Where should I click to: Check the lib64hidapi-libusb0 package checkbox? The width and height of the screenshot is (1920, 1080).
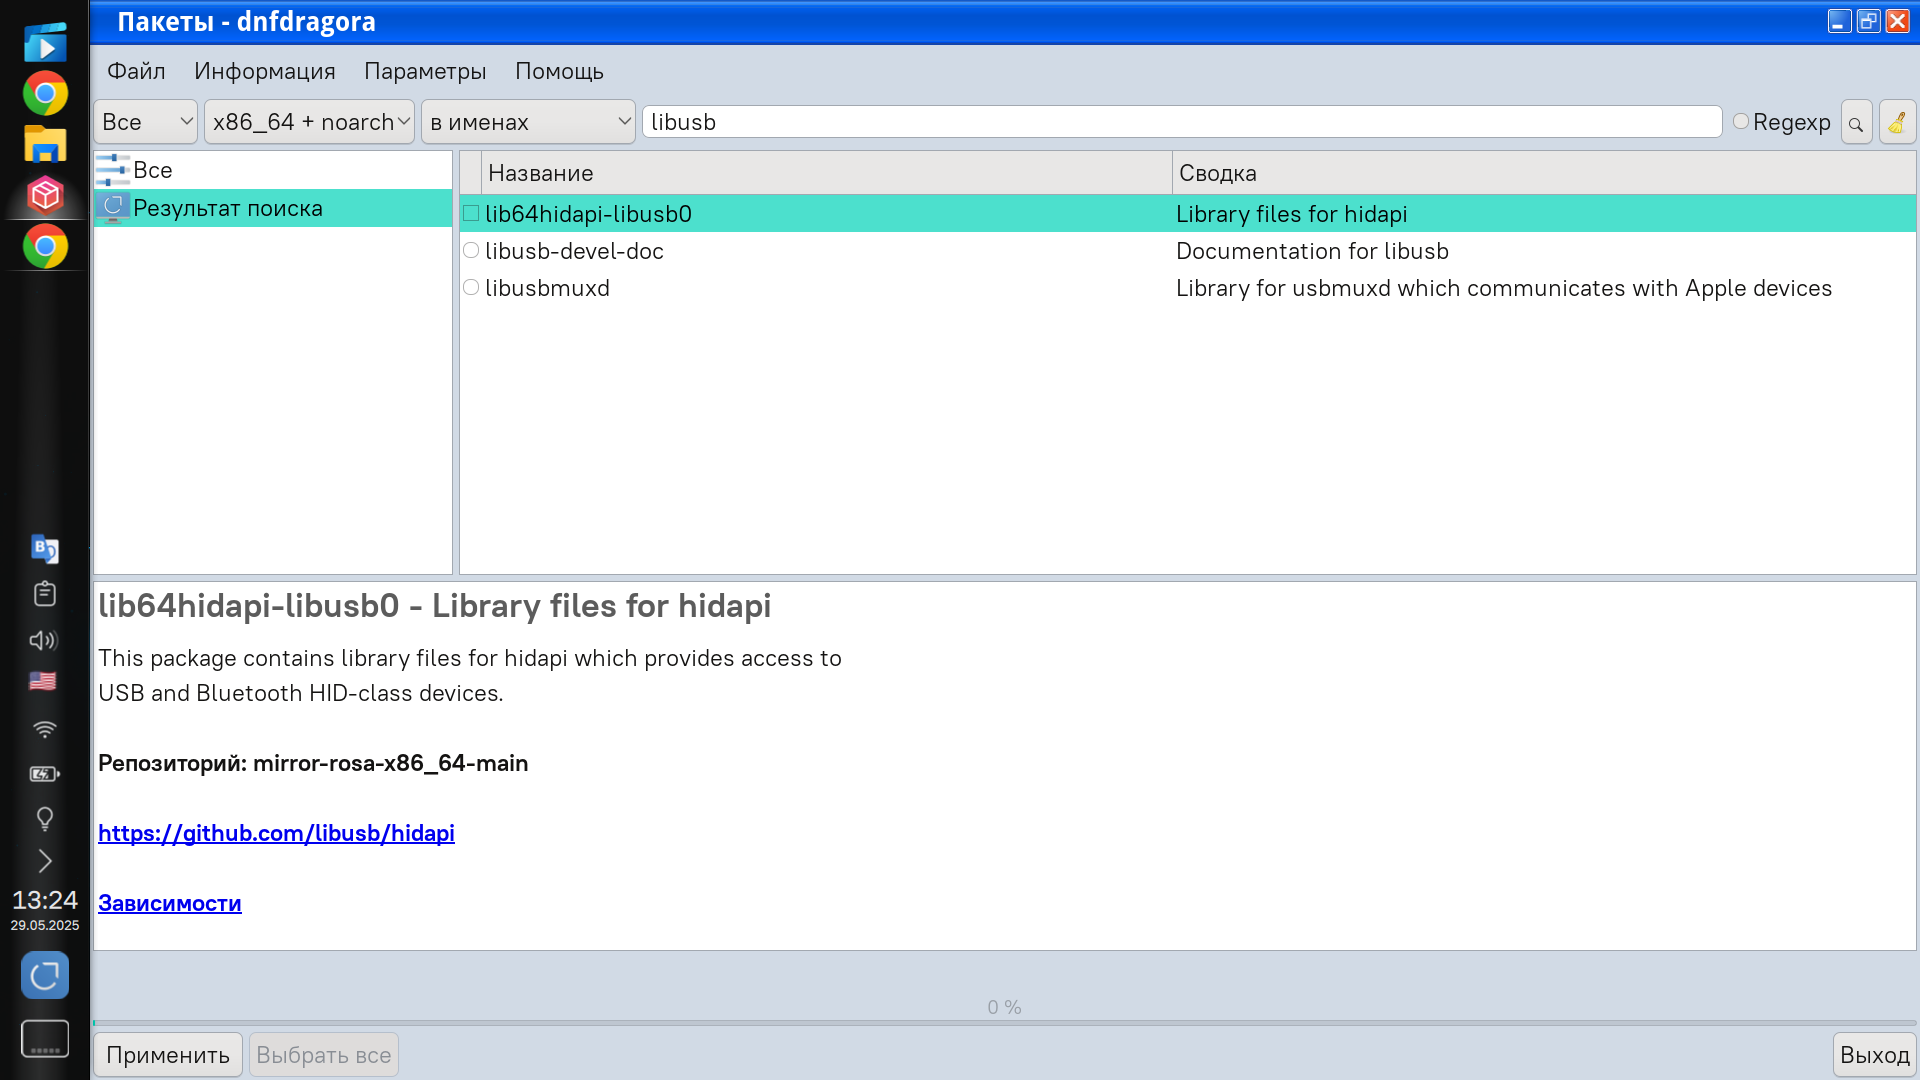(x=471, y=214)
